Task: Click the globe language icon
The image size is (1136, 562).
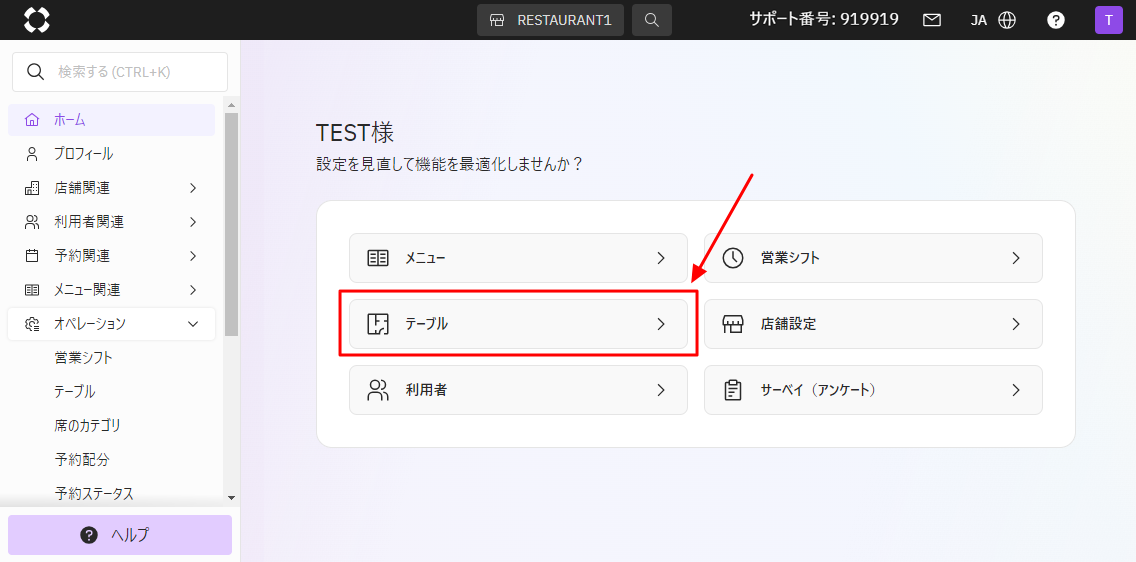Action: (x=1007, y=20)
